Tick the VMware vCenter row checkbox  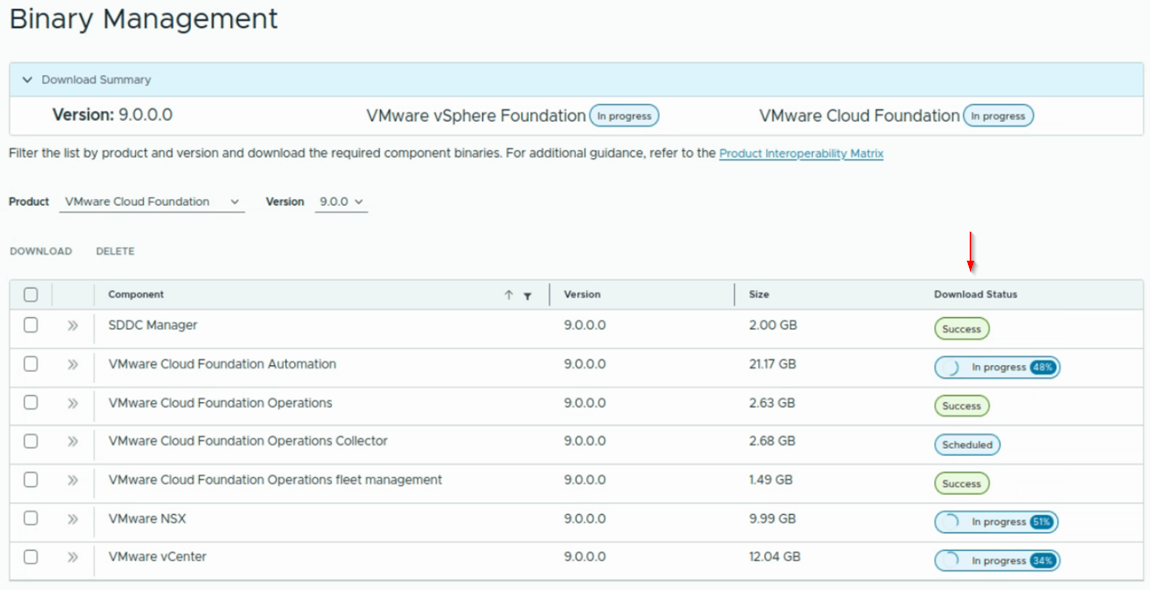31,557
